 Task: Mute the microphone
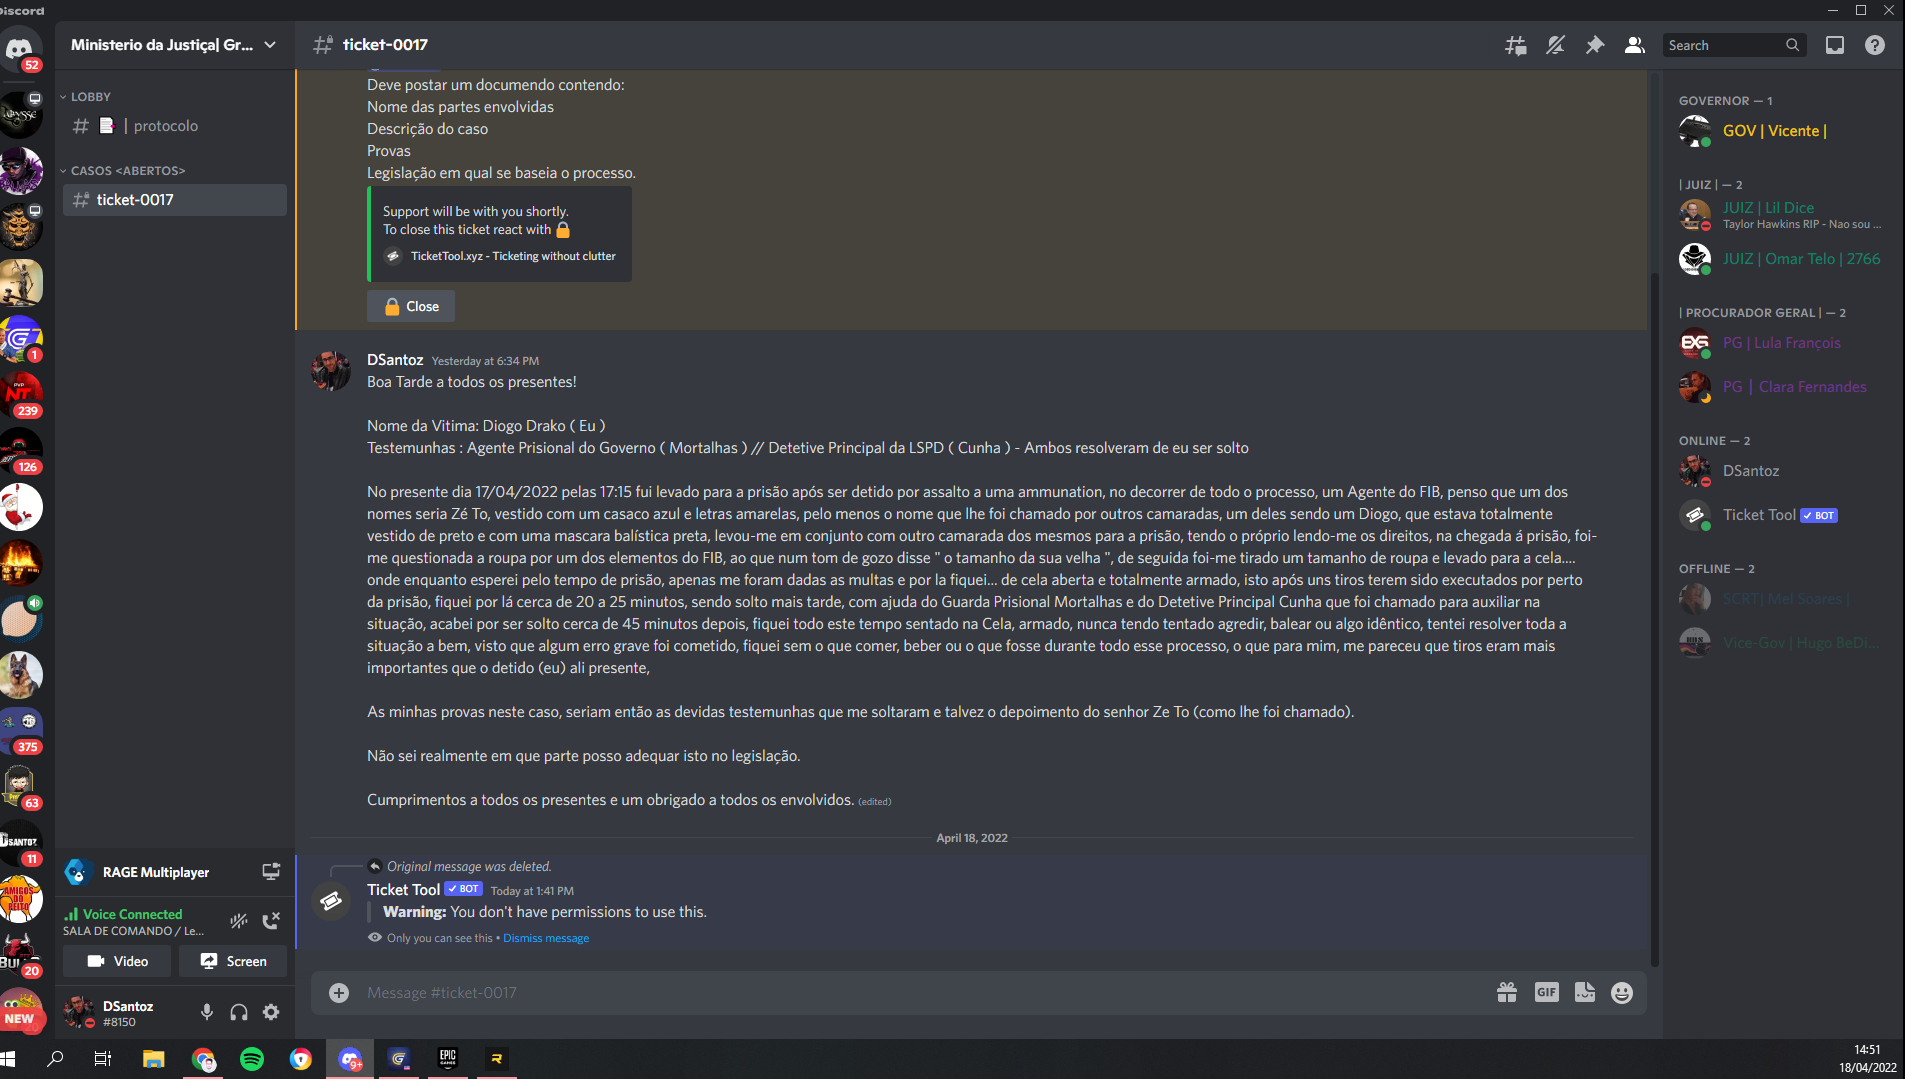[x=207, y=1012]
